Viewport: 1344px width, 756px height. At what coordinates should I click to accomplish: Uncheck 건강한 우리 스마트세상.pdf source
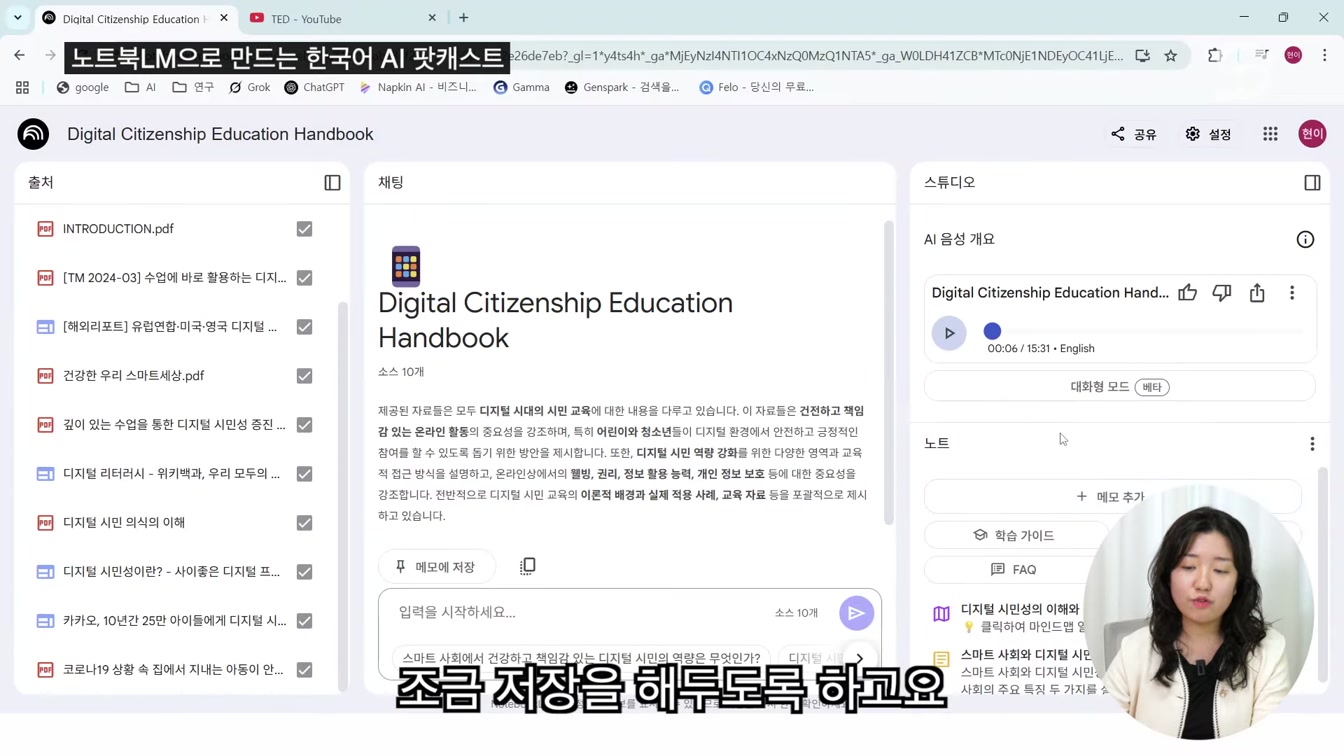pyautogui.click(x=304, y=376)
